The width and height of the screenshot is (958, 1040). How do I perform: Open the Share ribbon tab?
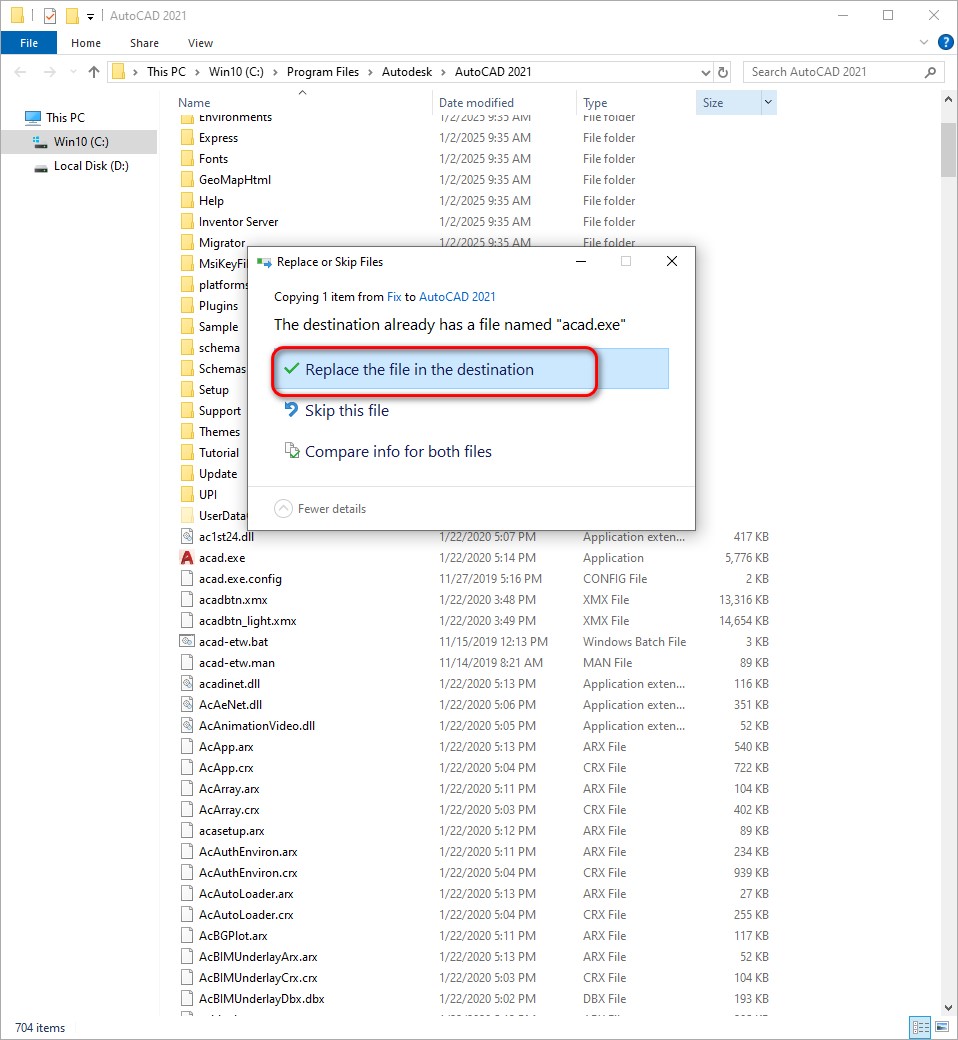tap(144, 43)
